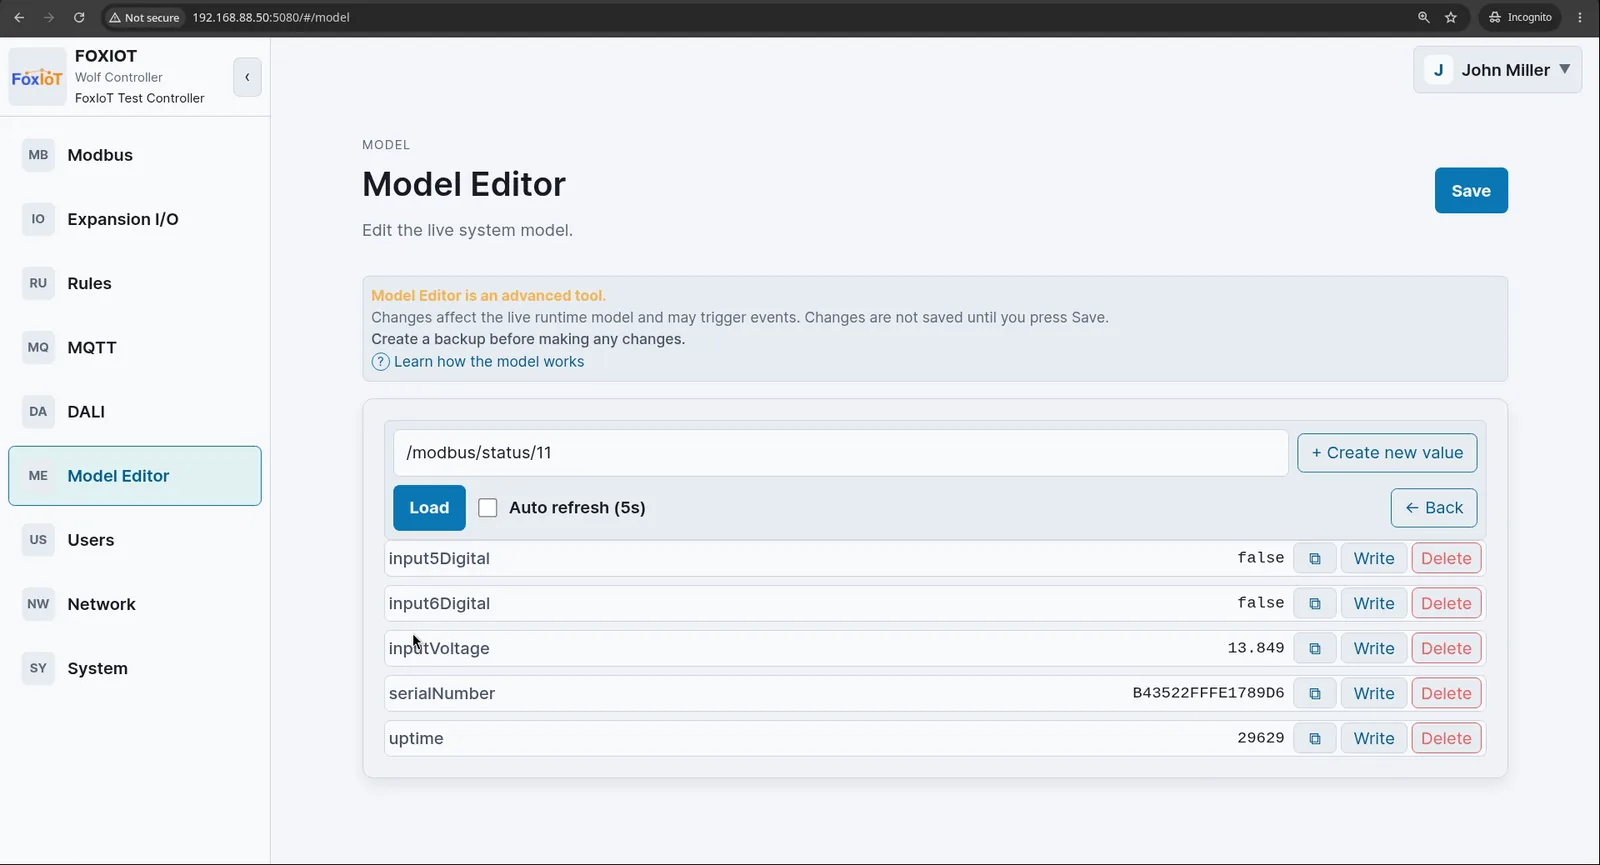Load the /modbus/status/11 path
Viewport: 1600px width, 865px height.
[429, 508]
